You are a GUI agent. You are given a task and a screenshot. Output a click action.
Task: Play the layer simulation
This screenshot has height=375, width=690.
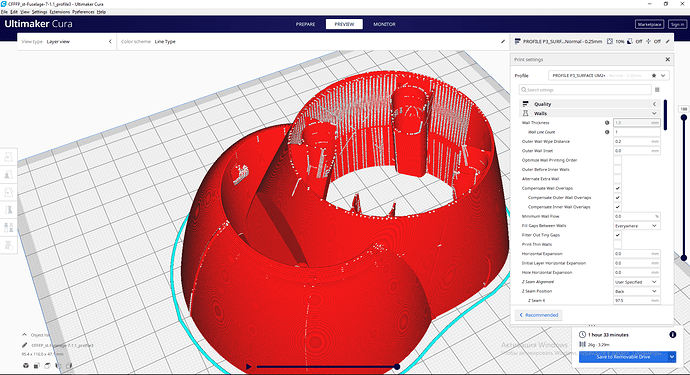pos(249,366)
